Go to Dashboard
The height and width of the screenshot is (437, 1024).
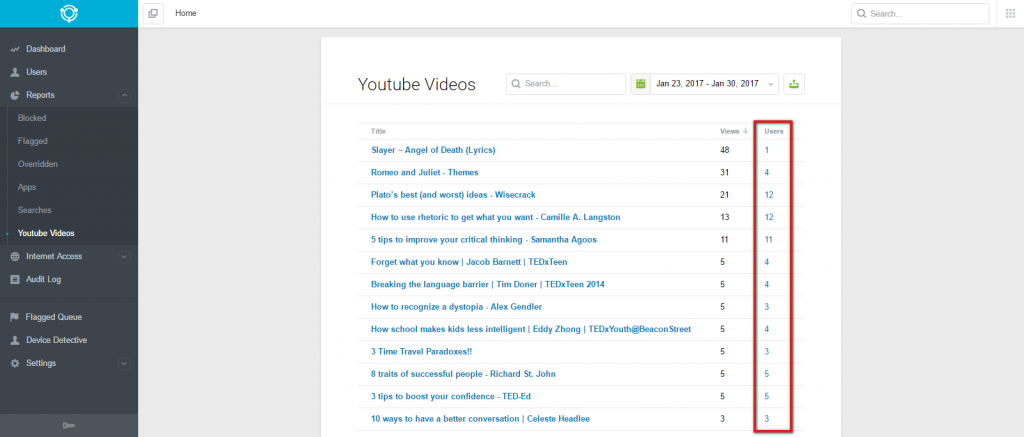point(46,49)
